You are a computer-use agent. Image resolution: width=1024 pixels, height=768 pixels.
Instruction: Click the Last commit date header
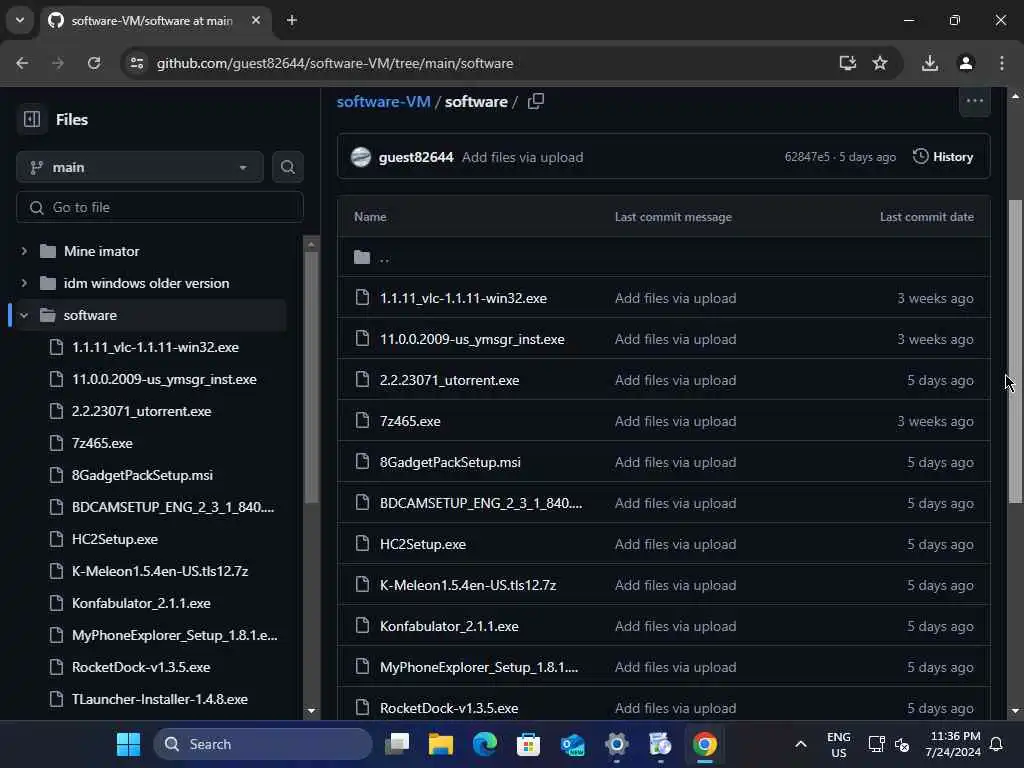[x=926, y=216]
